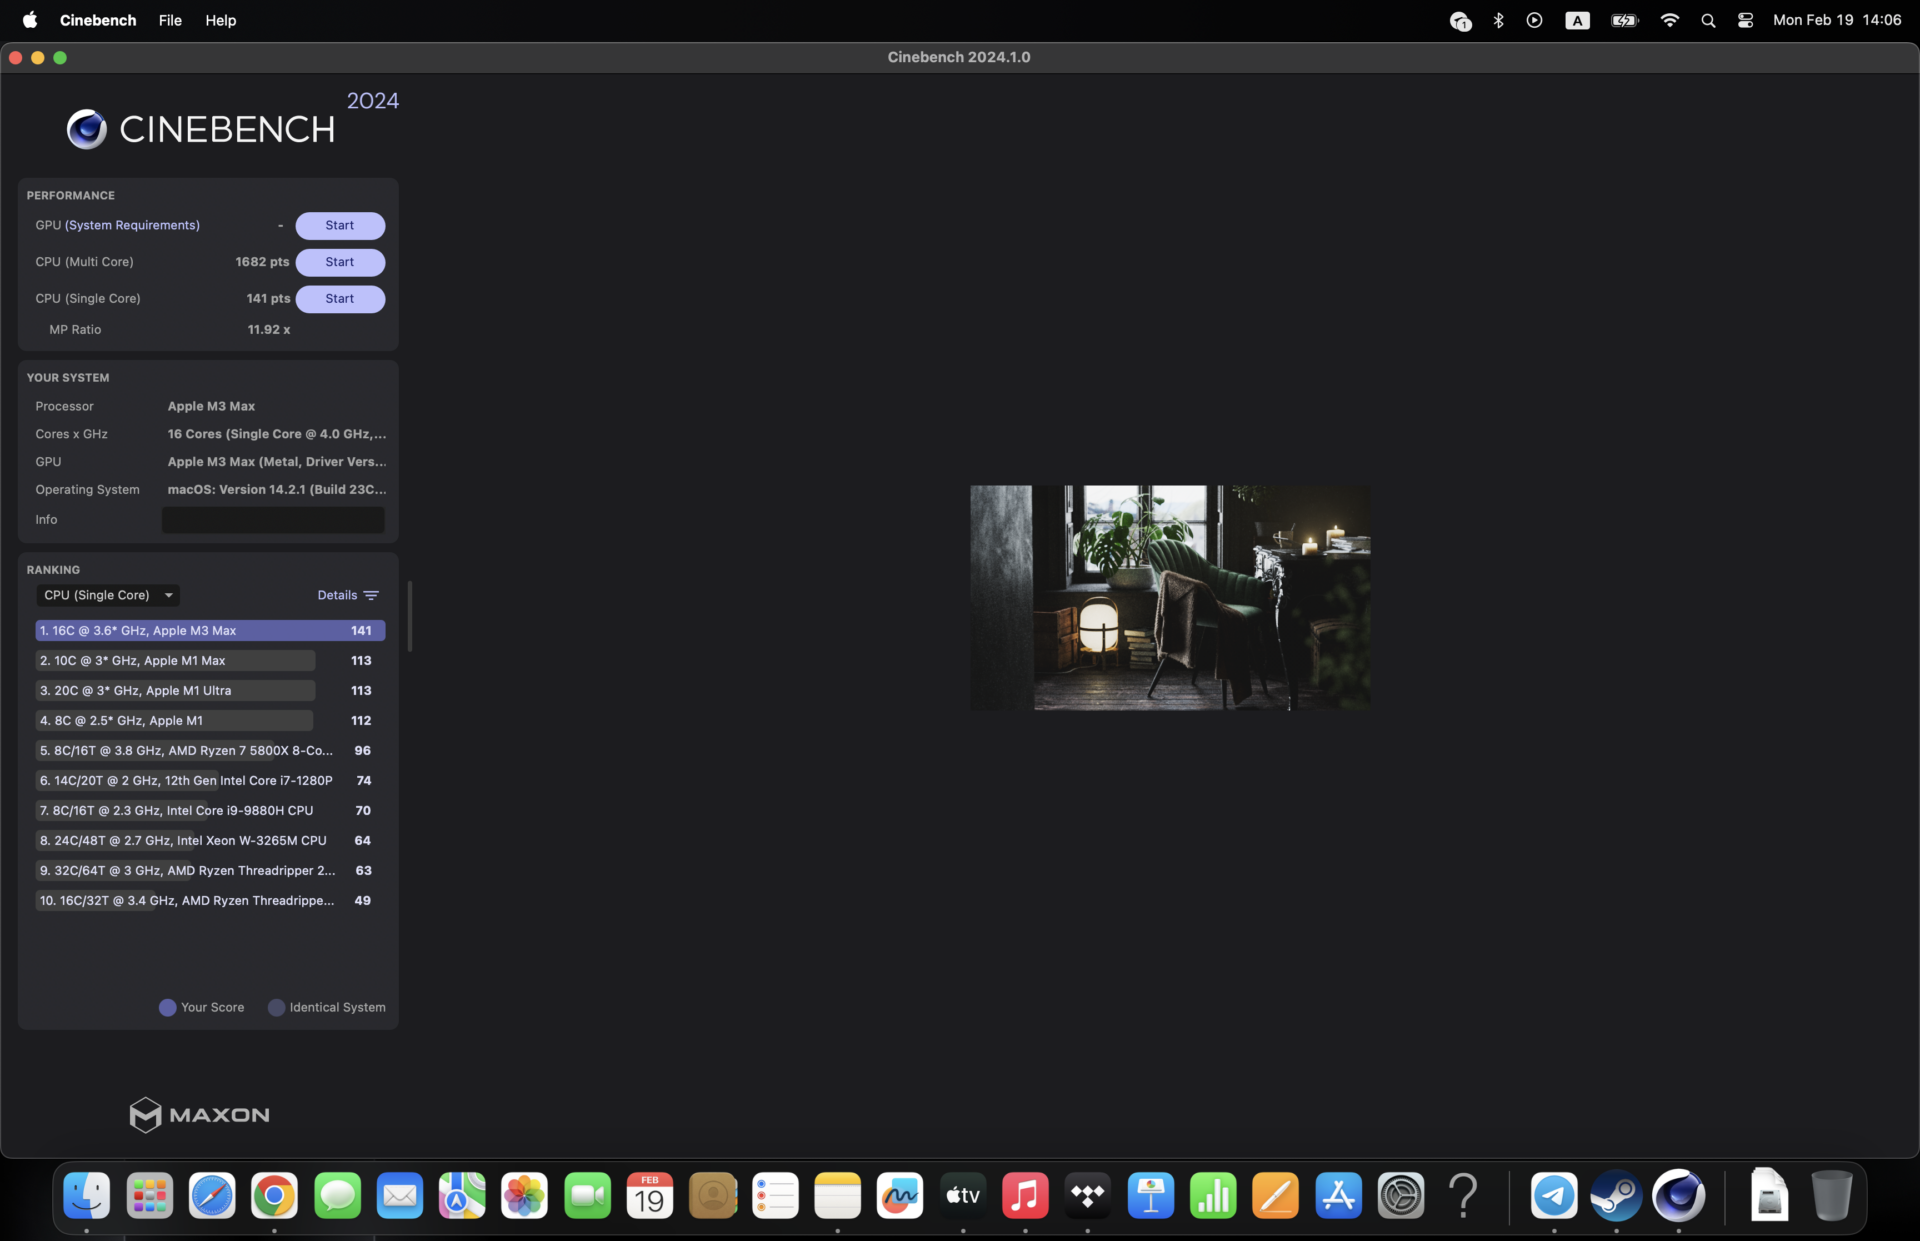1920x1241 pixels.
Task: Click the ranking panel scrollbar
Action: [410, 616]
